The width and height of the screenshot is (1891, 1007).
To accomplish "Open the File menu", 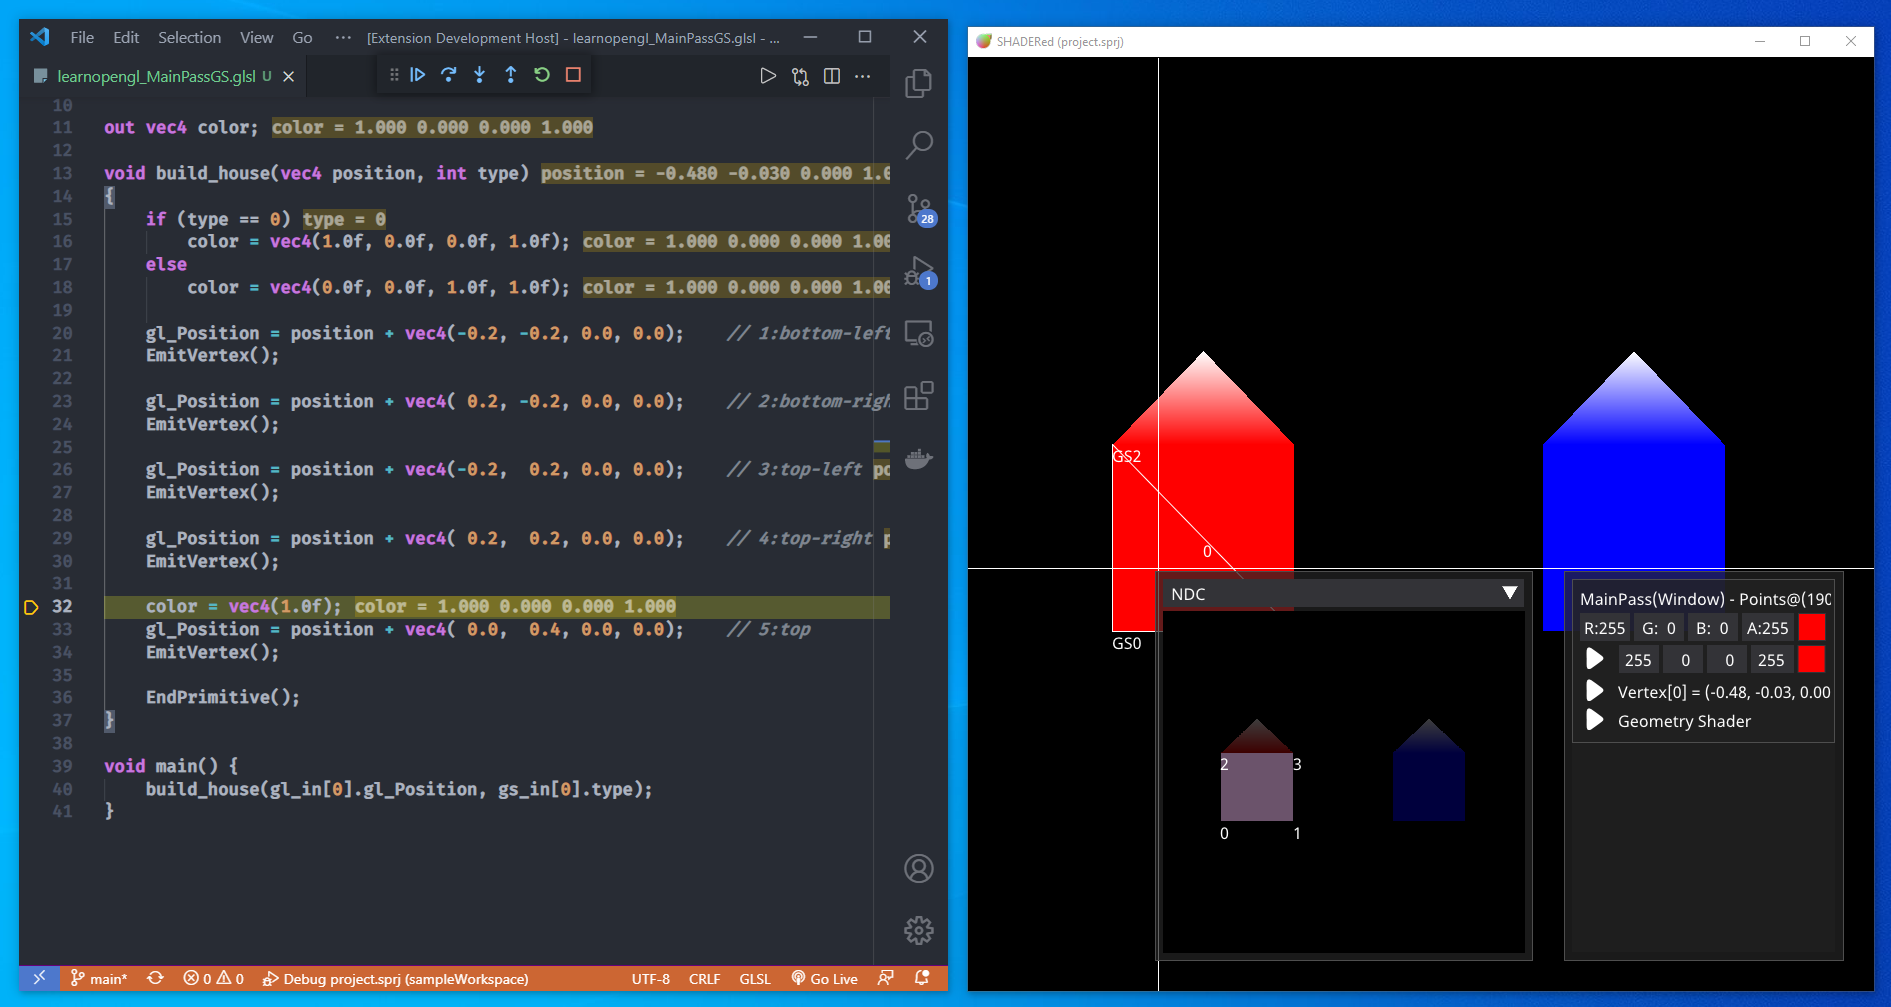I will click(81, 37).
